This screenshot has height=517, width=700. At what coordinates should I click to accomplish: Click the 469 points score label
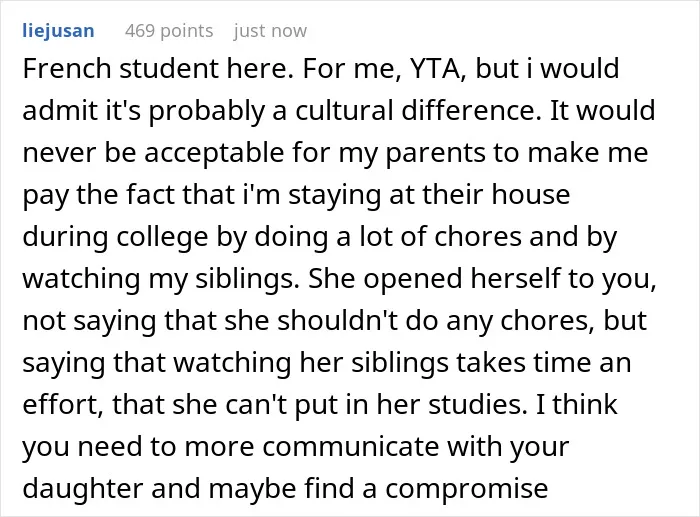click(x=169, y=31)
